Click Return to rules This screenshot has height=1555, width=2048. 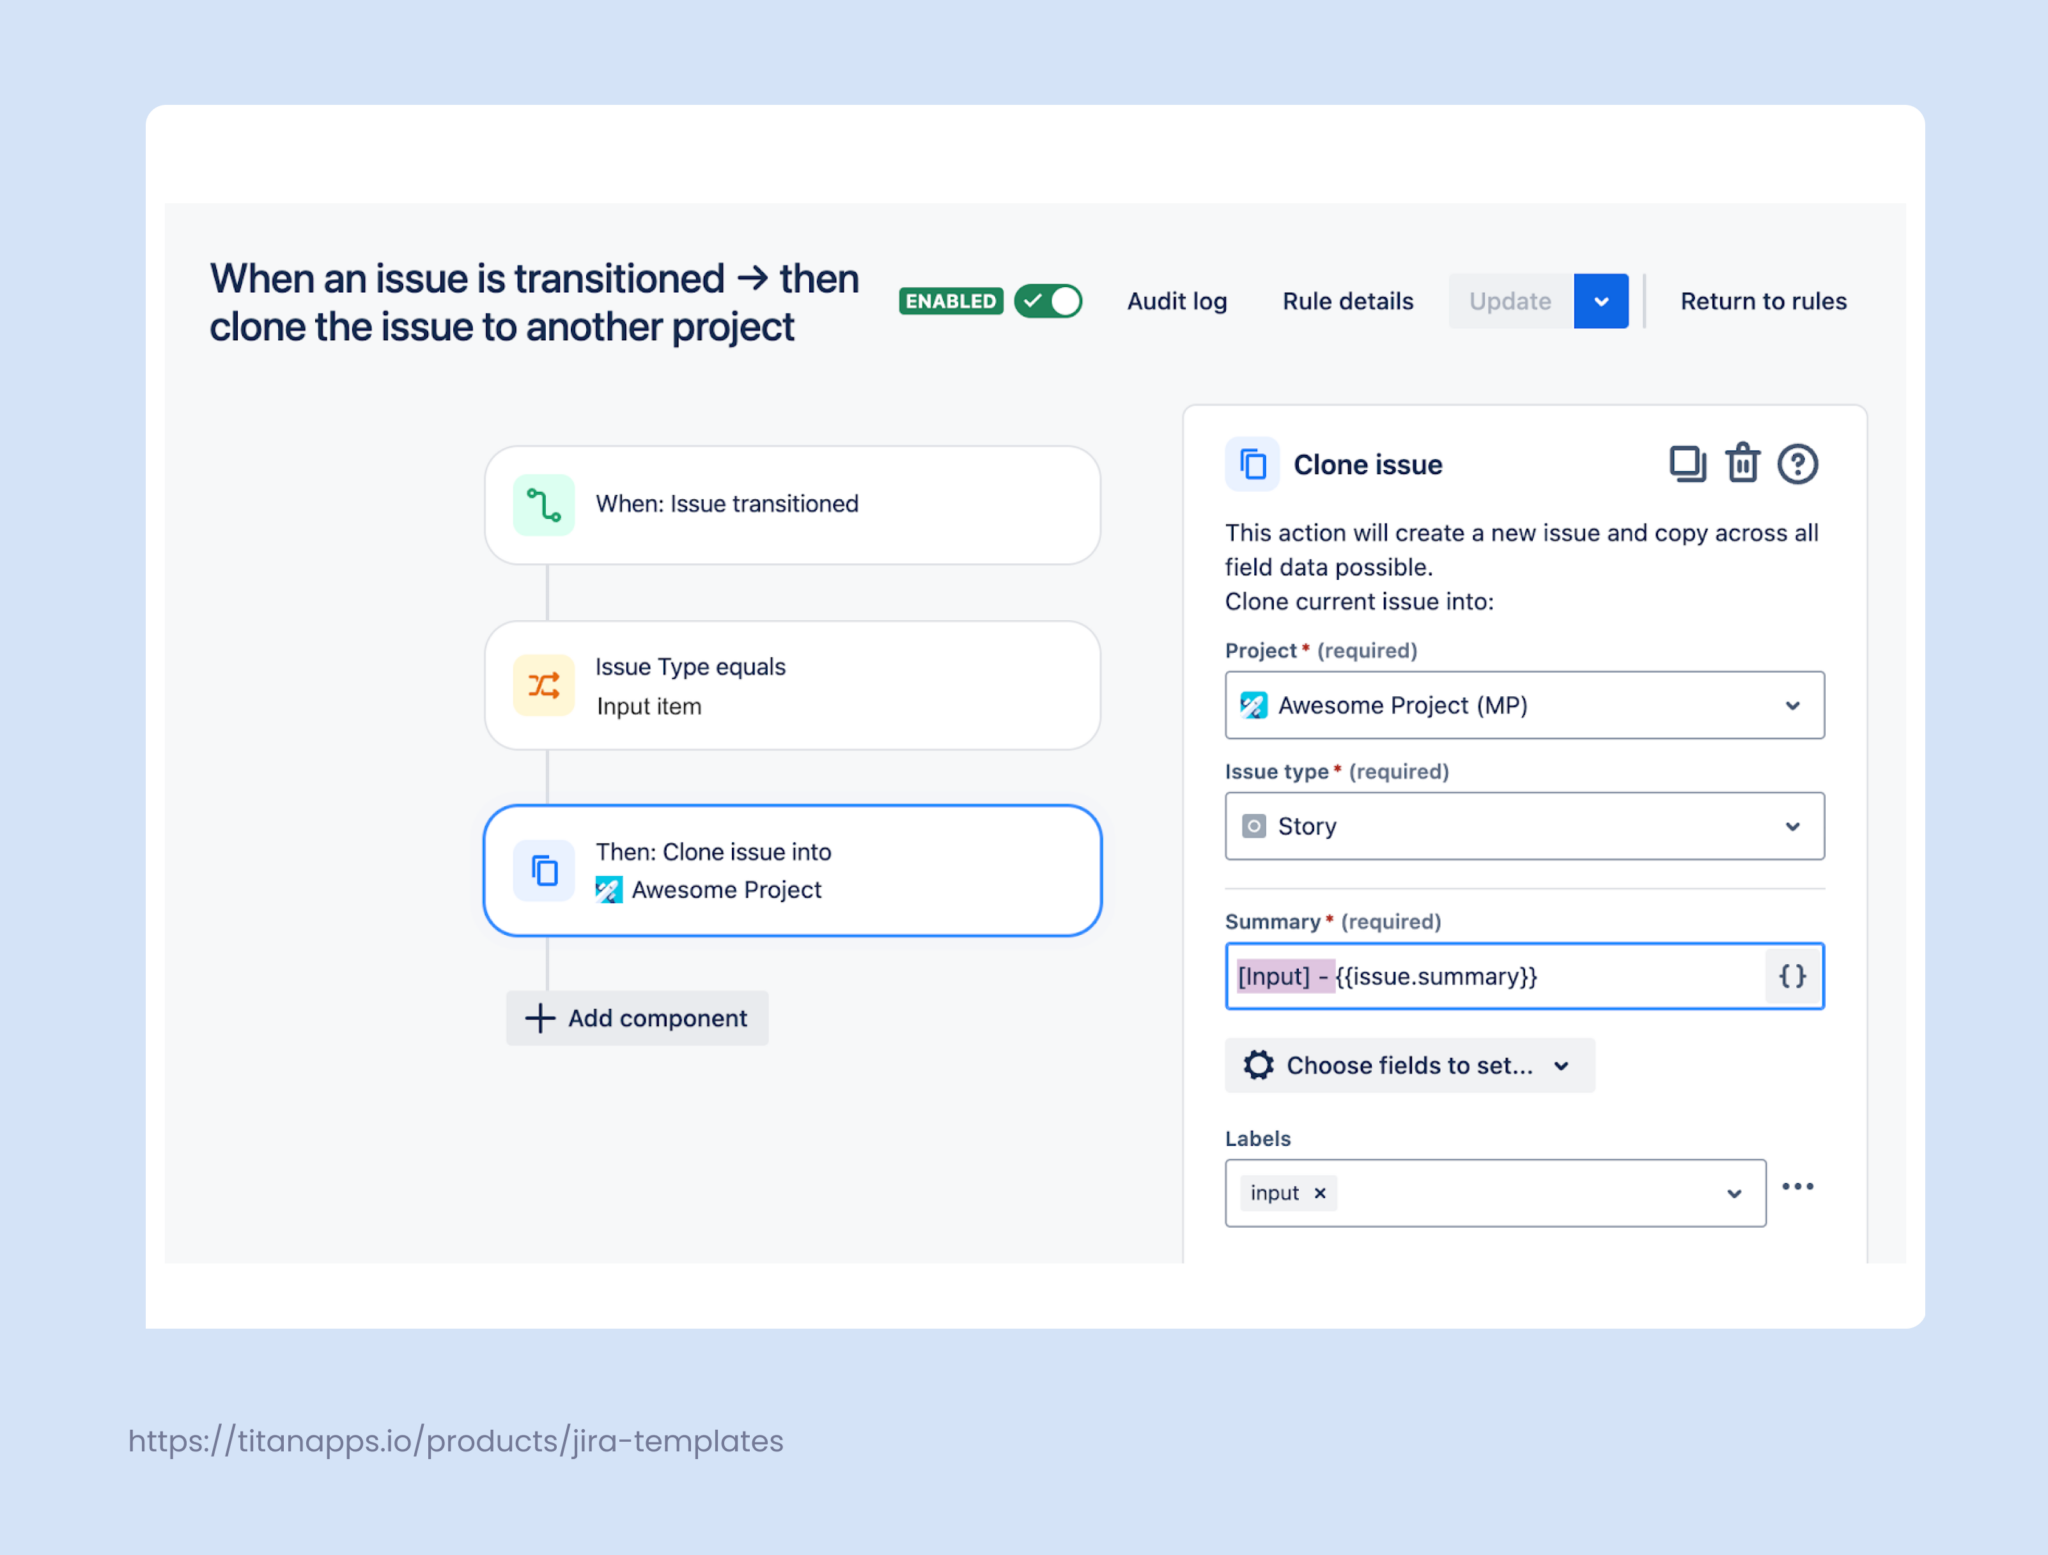[x=1763, y=301]
